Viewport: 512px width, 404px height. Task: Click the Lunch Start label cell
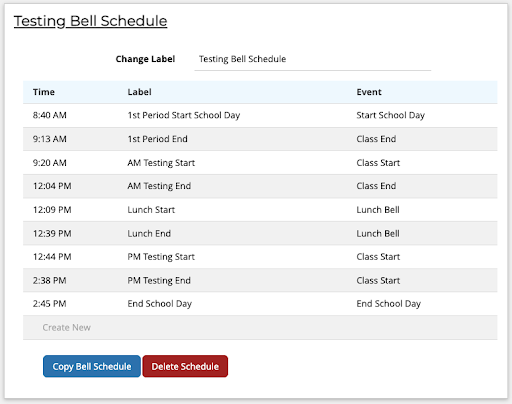(x=151, y=210)
